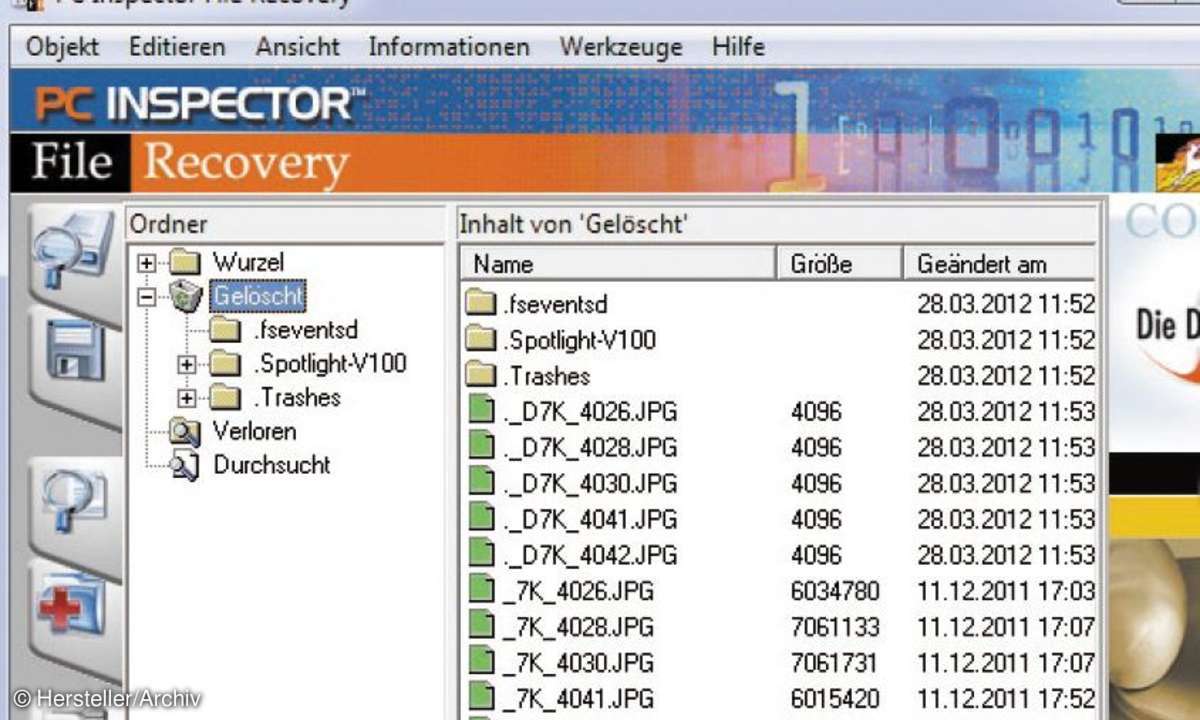1200x720 pixels.
Task: Collapse the Gelöscht tree node
Action: click(x=147, y=296)
